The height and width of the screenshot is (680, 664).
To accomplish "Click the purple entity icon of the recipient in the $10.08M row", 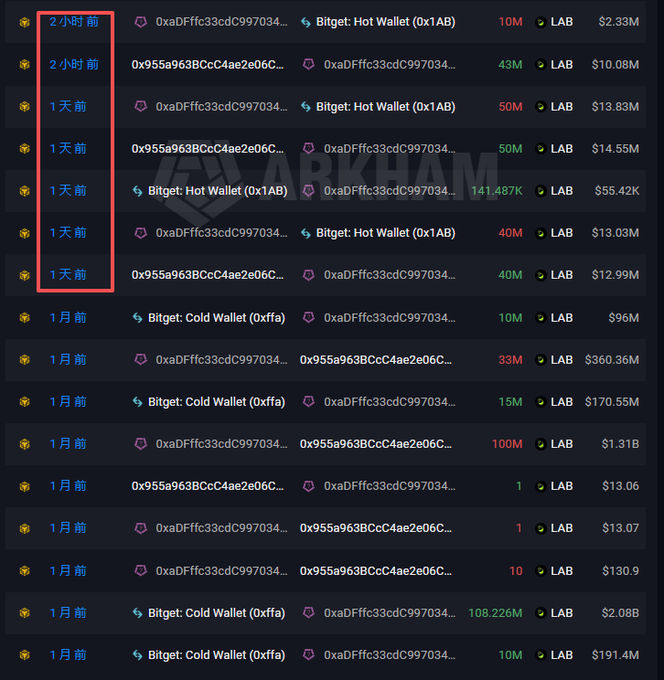I will click(x=308, y=64).
